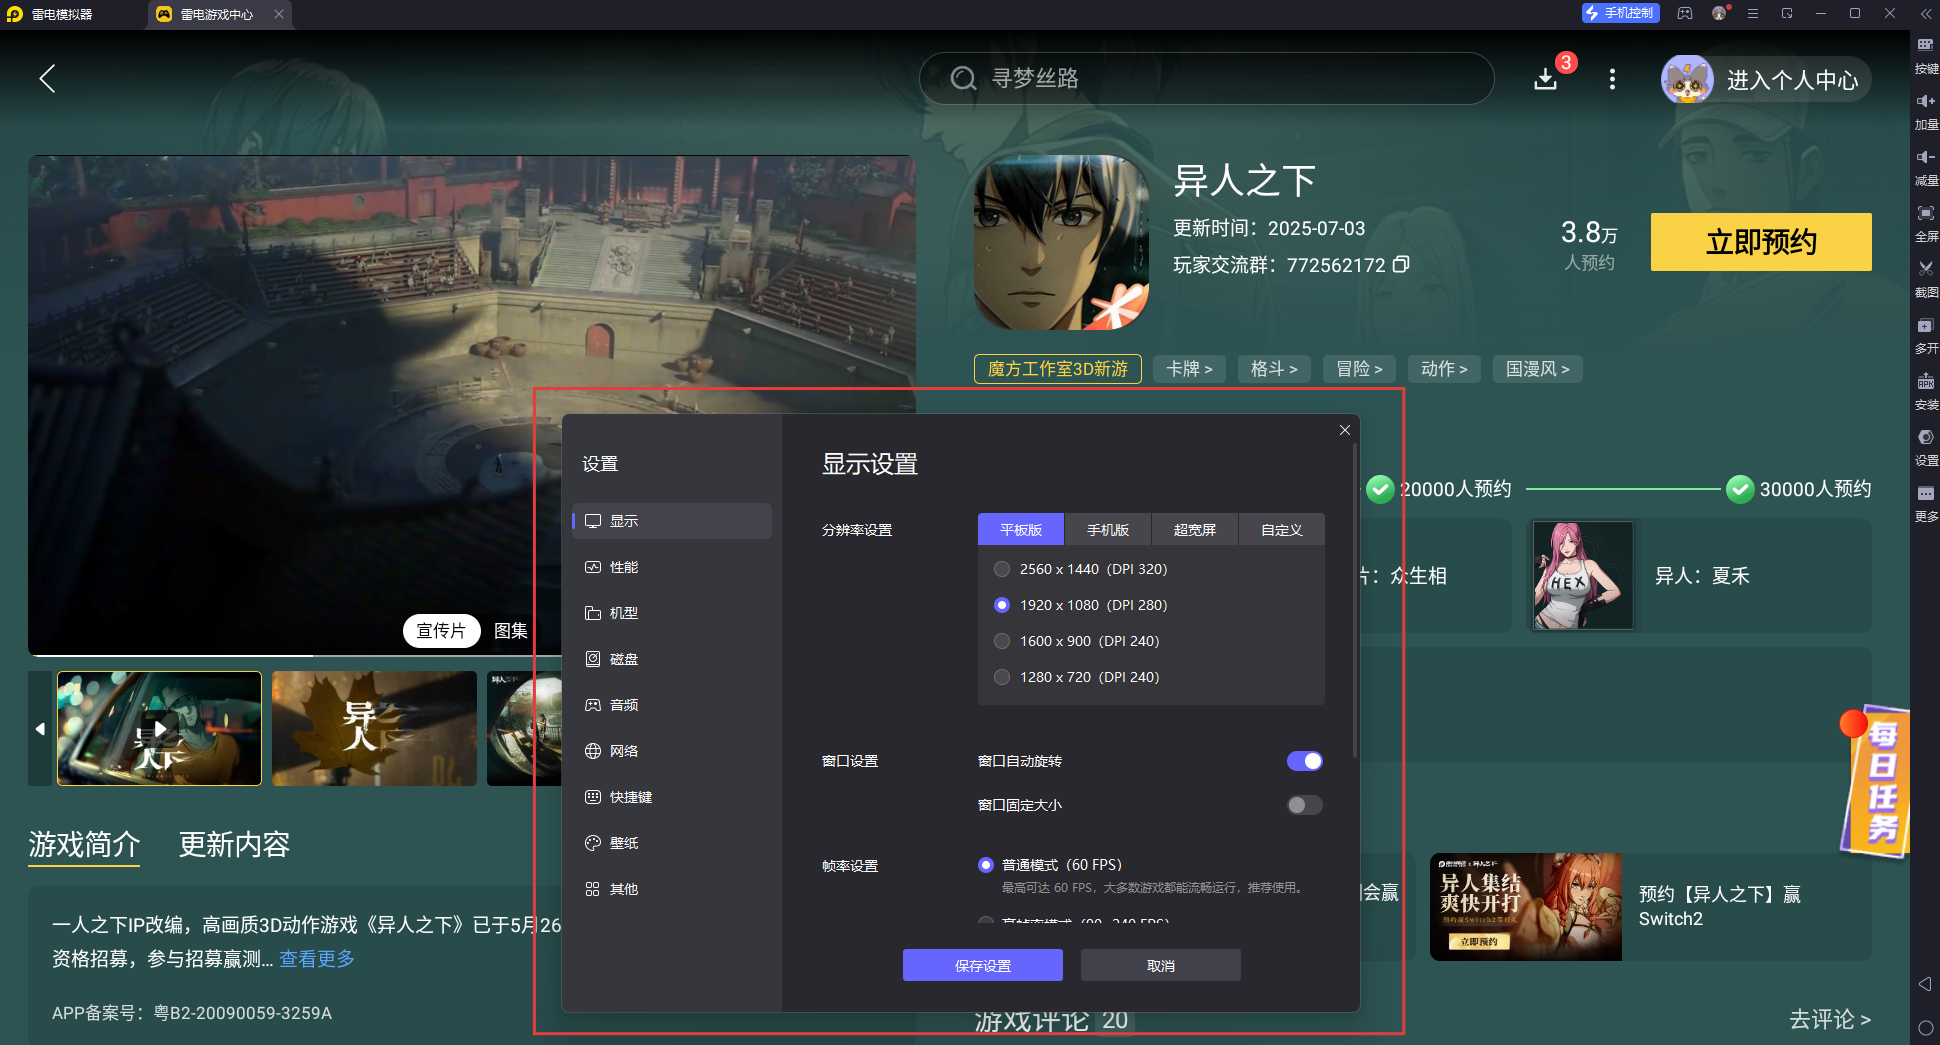Image resolution: width=1940 pixels, height=1045 pixels.
Task: Open the downloads icon with badge 3
Action: coord(1546,79)
